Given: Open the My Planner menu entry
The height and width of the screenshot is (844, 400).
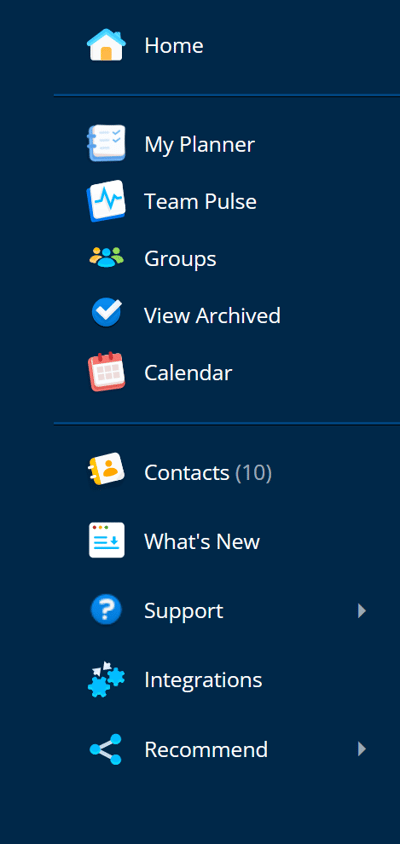Looking at the screenshot, I should coord(199,145).
